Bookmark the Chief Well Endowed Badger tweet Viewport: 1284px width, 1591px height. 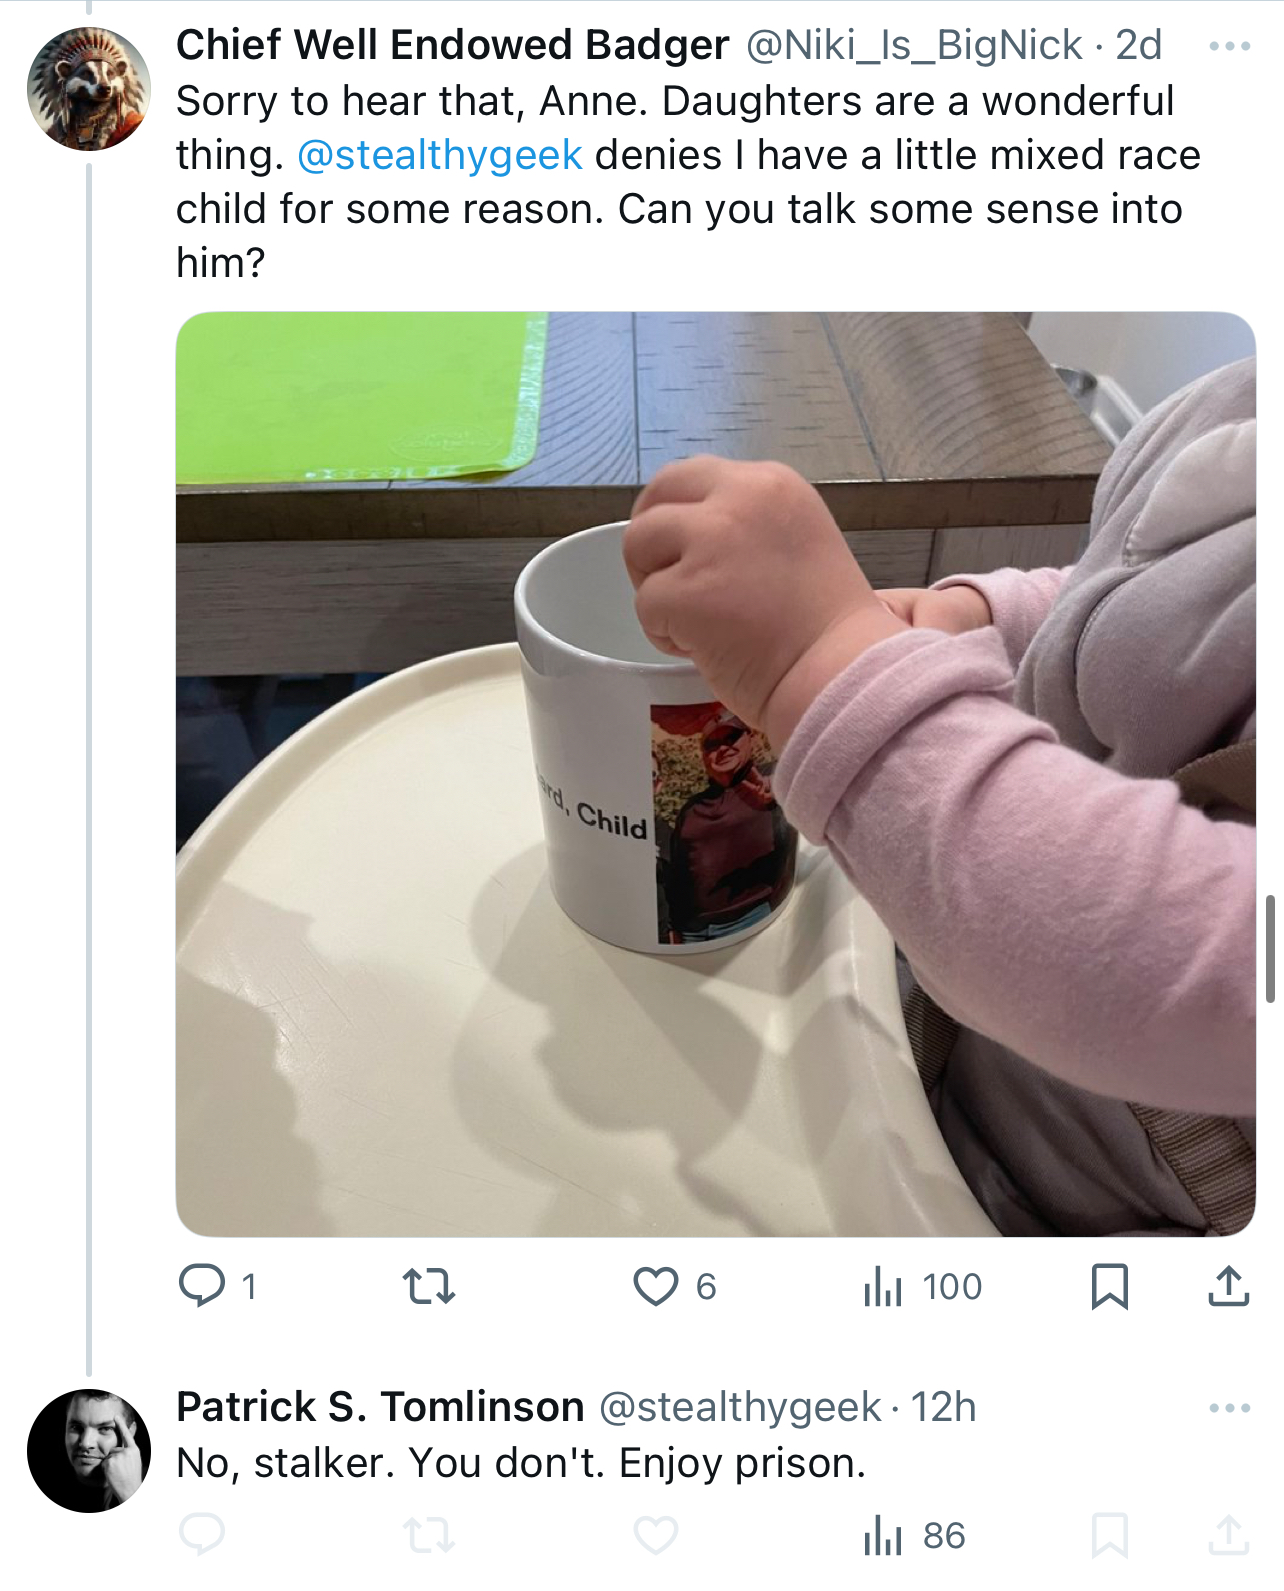point(1110,1286)
